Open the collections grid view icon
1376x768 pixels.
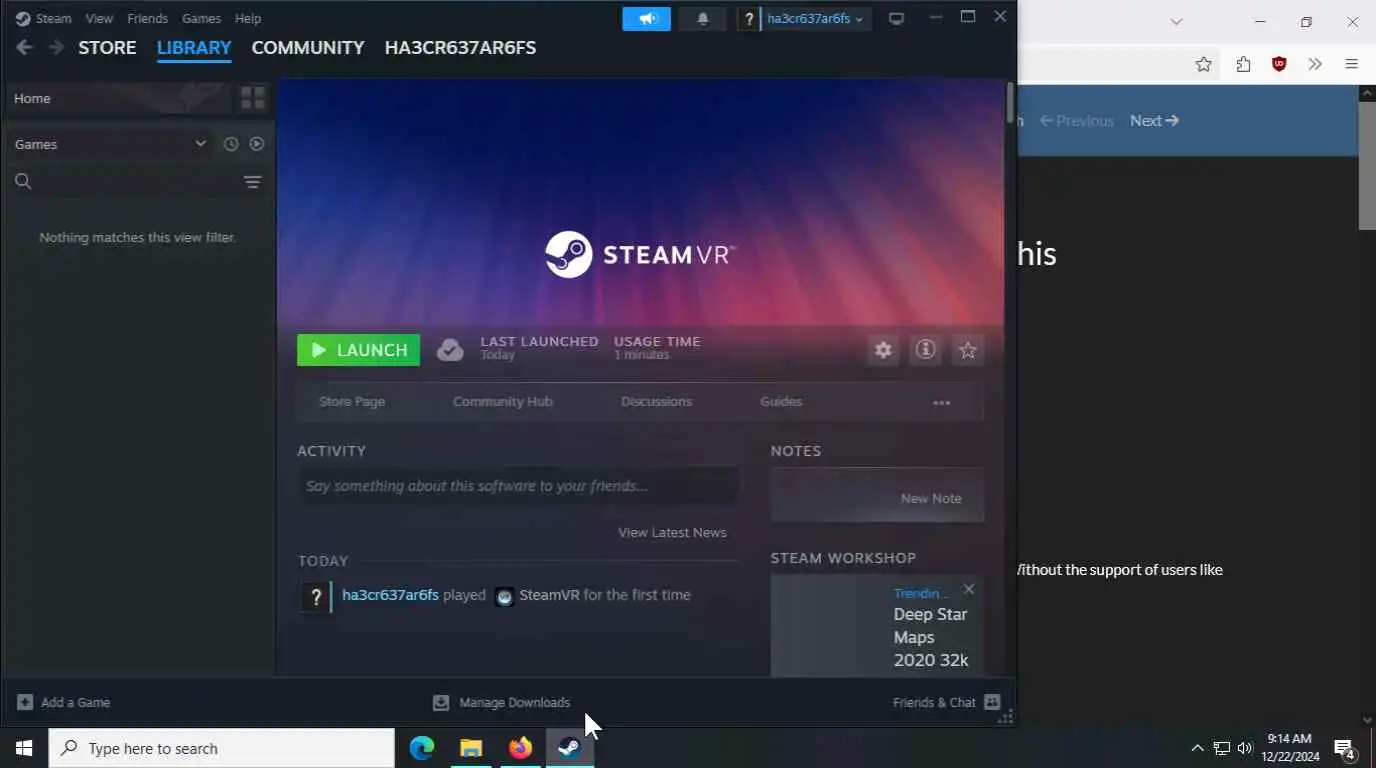253,98
